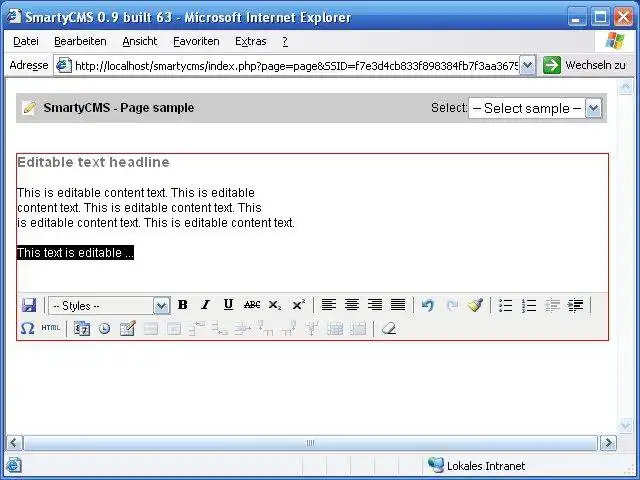The width and height of the screenshot is (640, 480).
Task: Click vertical scrollbar down arrow
Action: click(625, 426)
